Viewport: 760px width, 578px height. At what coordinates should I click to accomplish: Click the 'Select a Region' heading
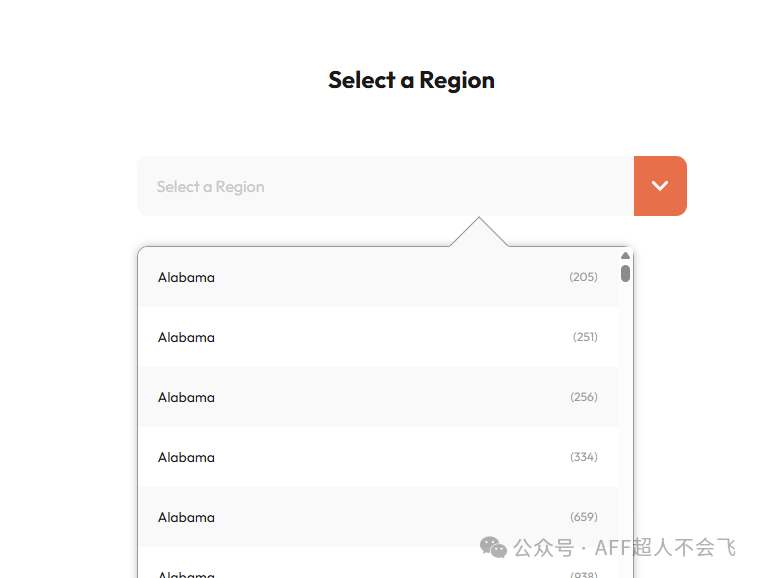(x=411, y=80)
